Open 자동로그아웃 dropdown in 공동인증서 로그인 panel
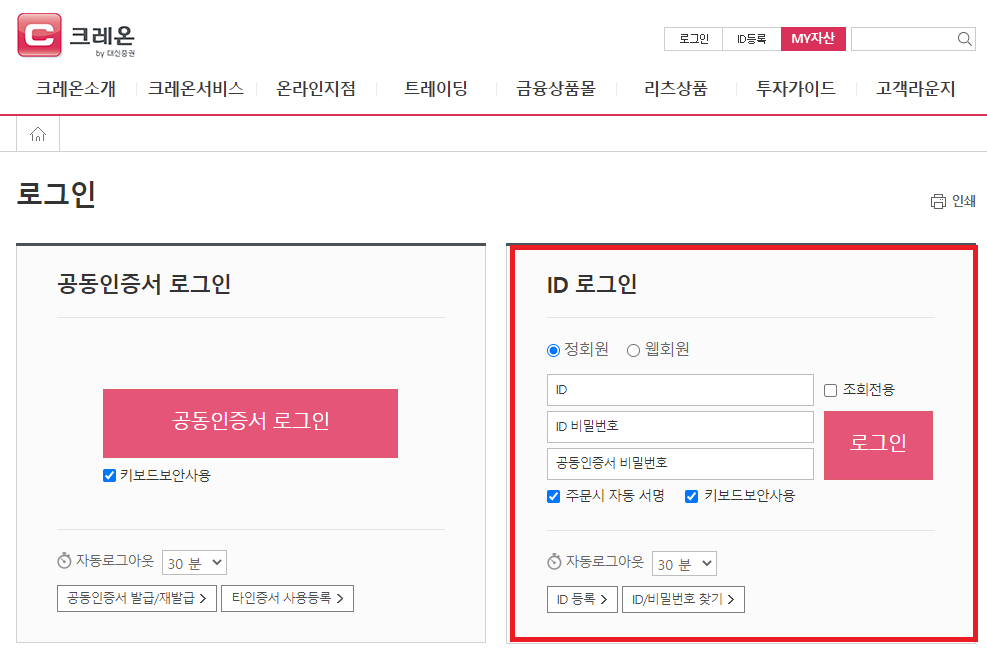 click(x=194, y=563)
